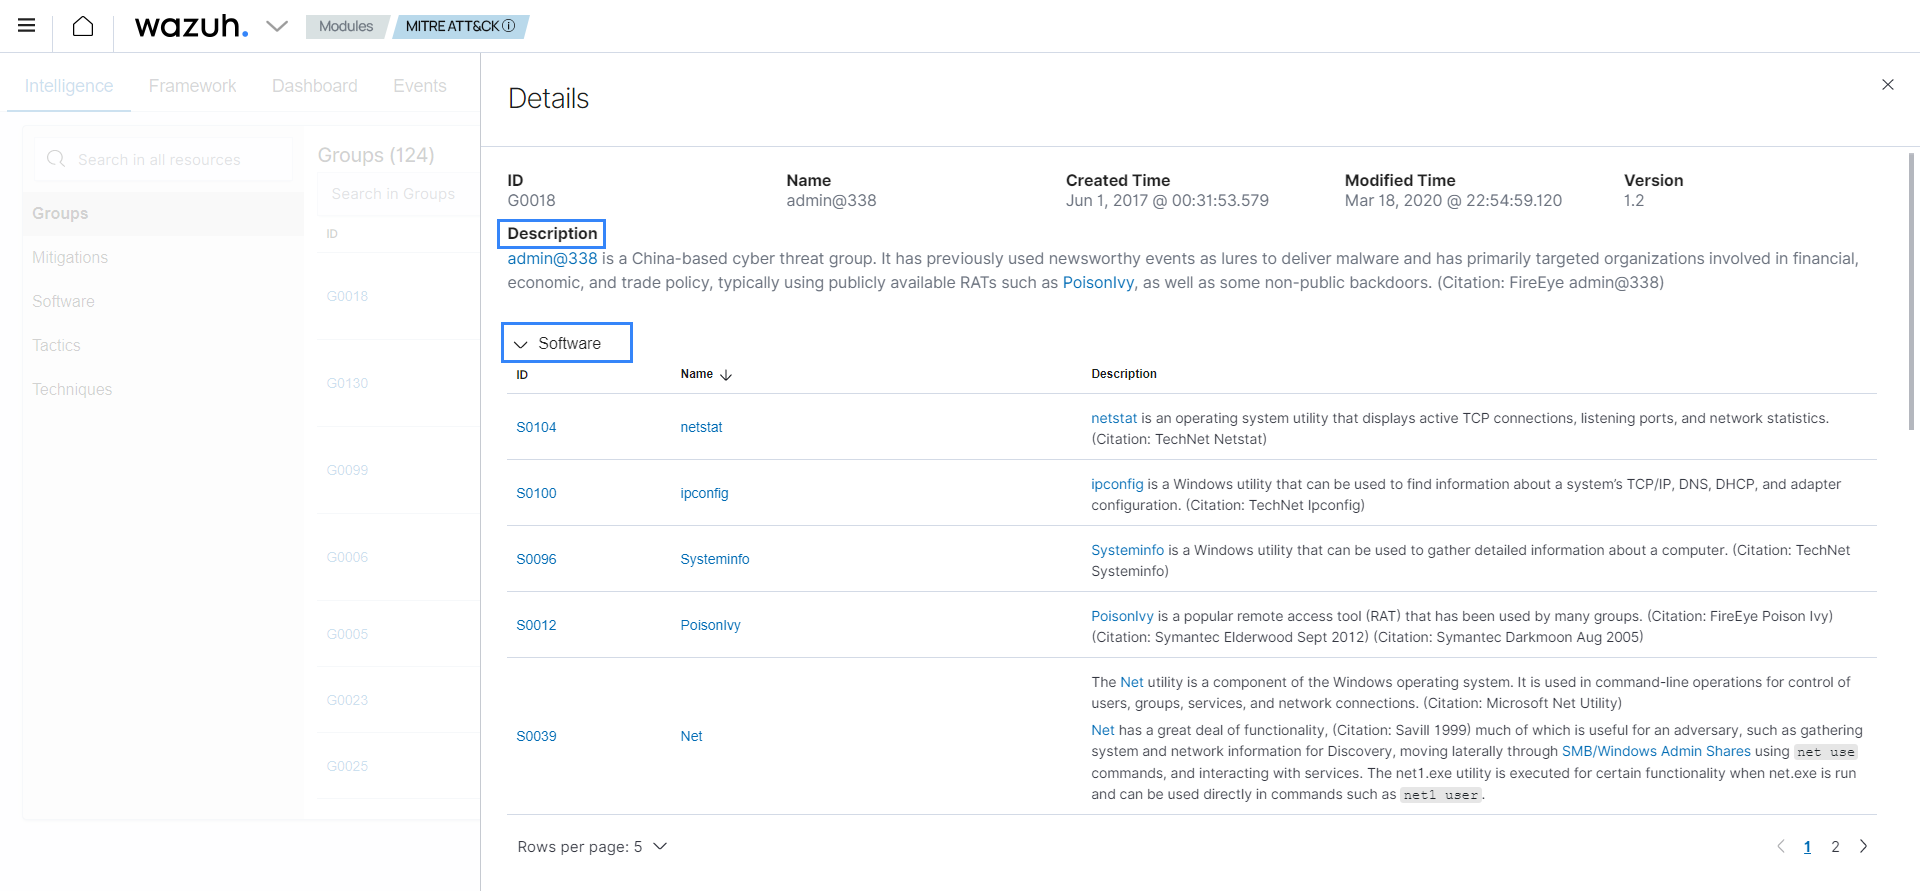Click the Created Time value
This screenshot has width=1920, height=891.
(1167, 200)
